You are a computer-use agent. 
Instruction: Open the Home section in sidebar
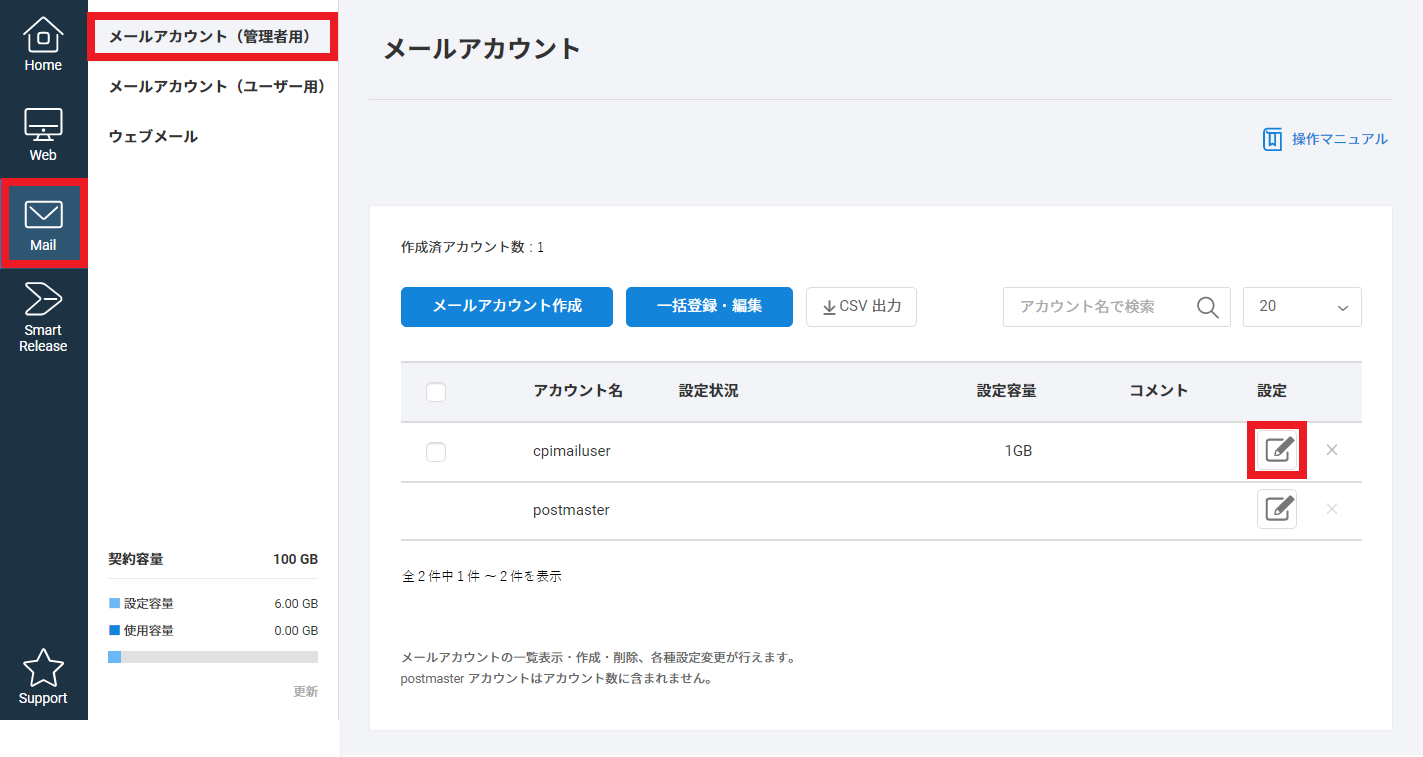point(43,45)
